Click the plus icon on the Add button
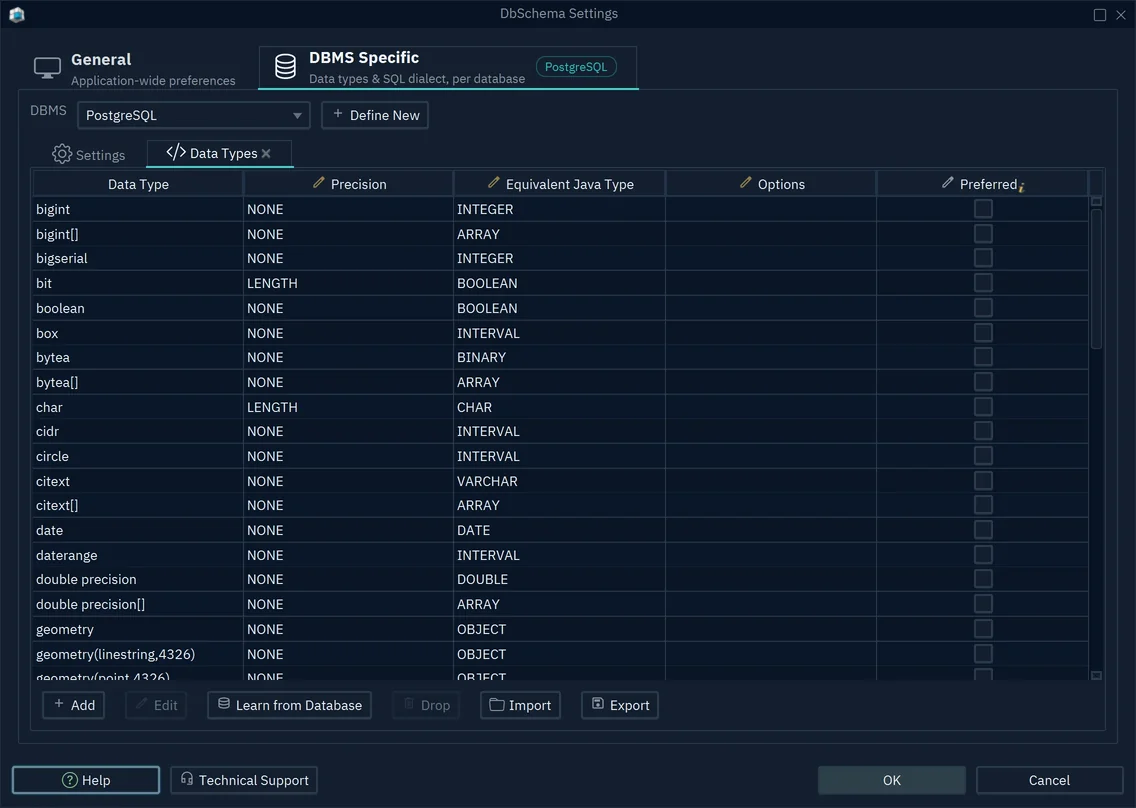The height and width of the screenshot is (808, 1136). (x=59, y=704)
